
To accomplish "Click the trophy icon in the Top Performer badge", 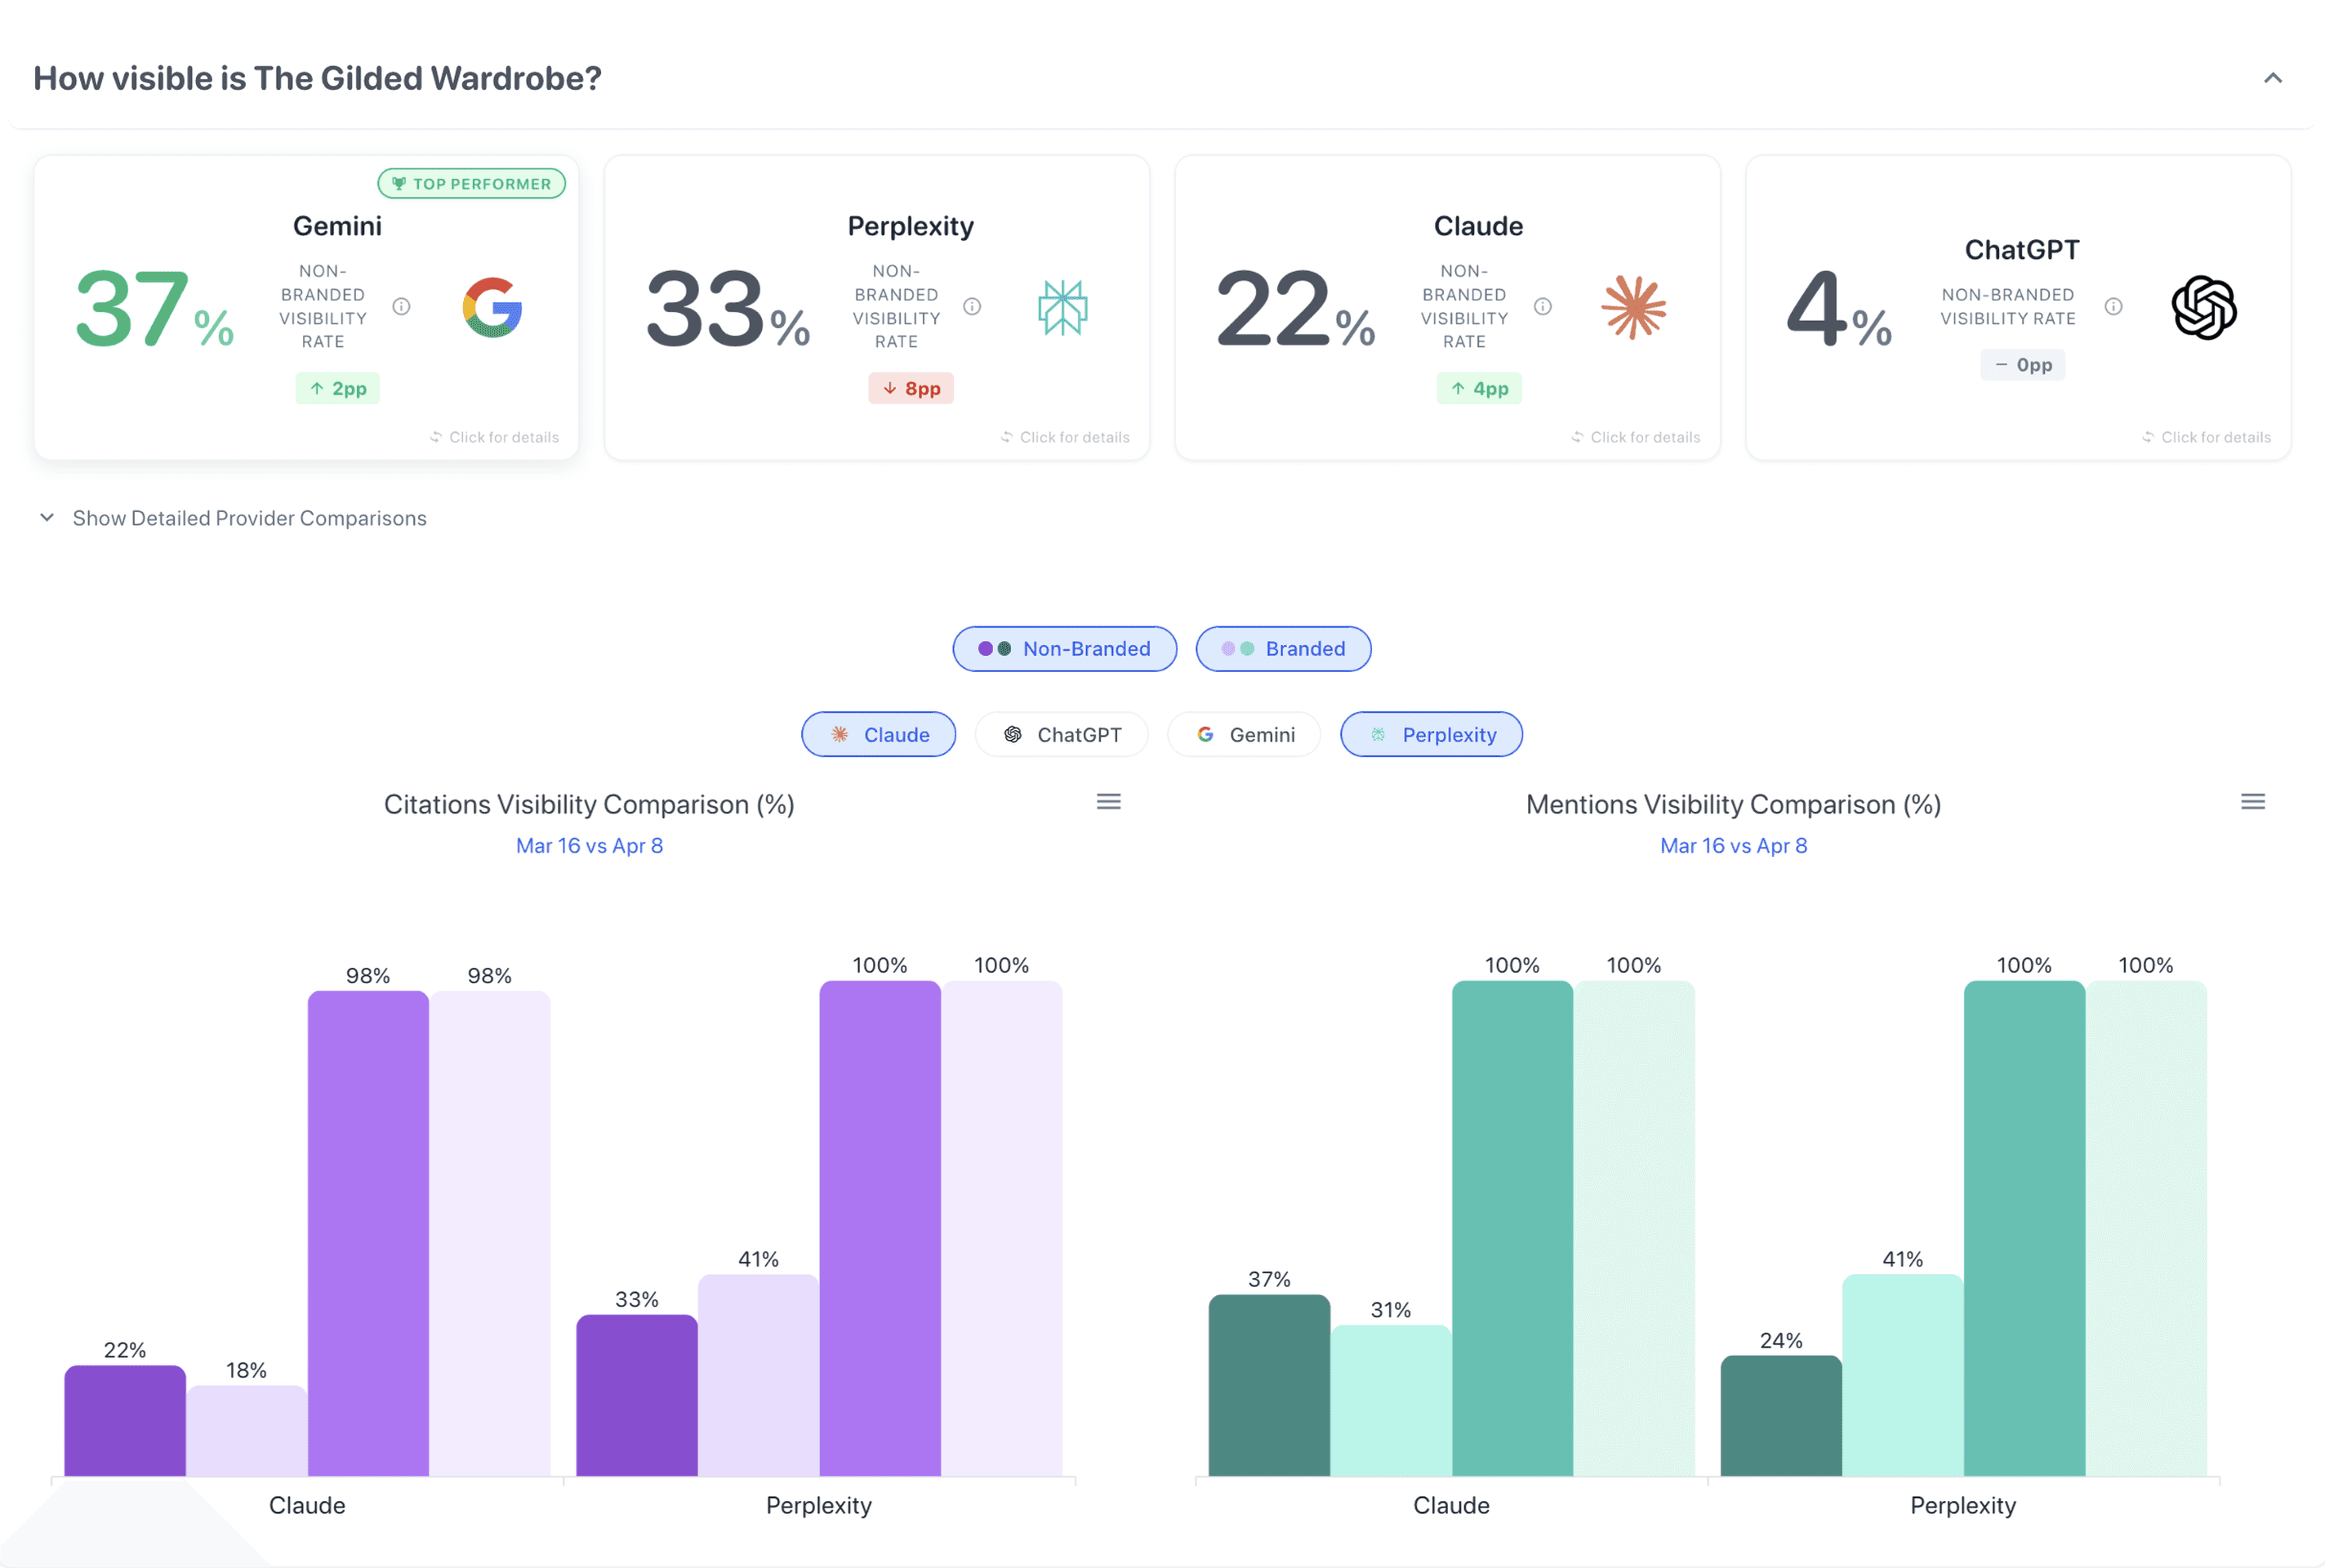I will click(398, 183).
